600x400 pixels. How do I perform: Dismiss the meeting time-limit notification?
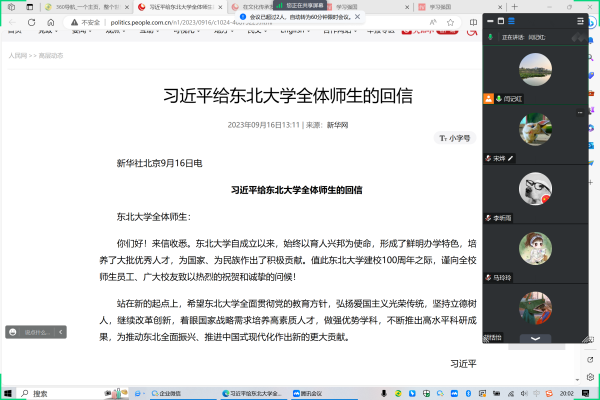tap(357, 17)
